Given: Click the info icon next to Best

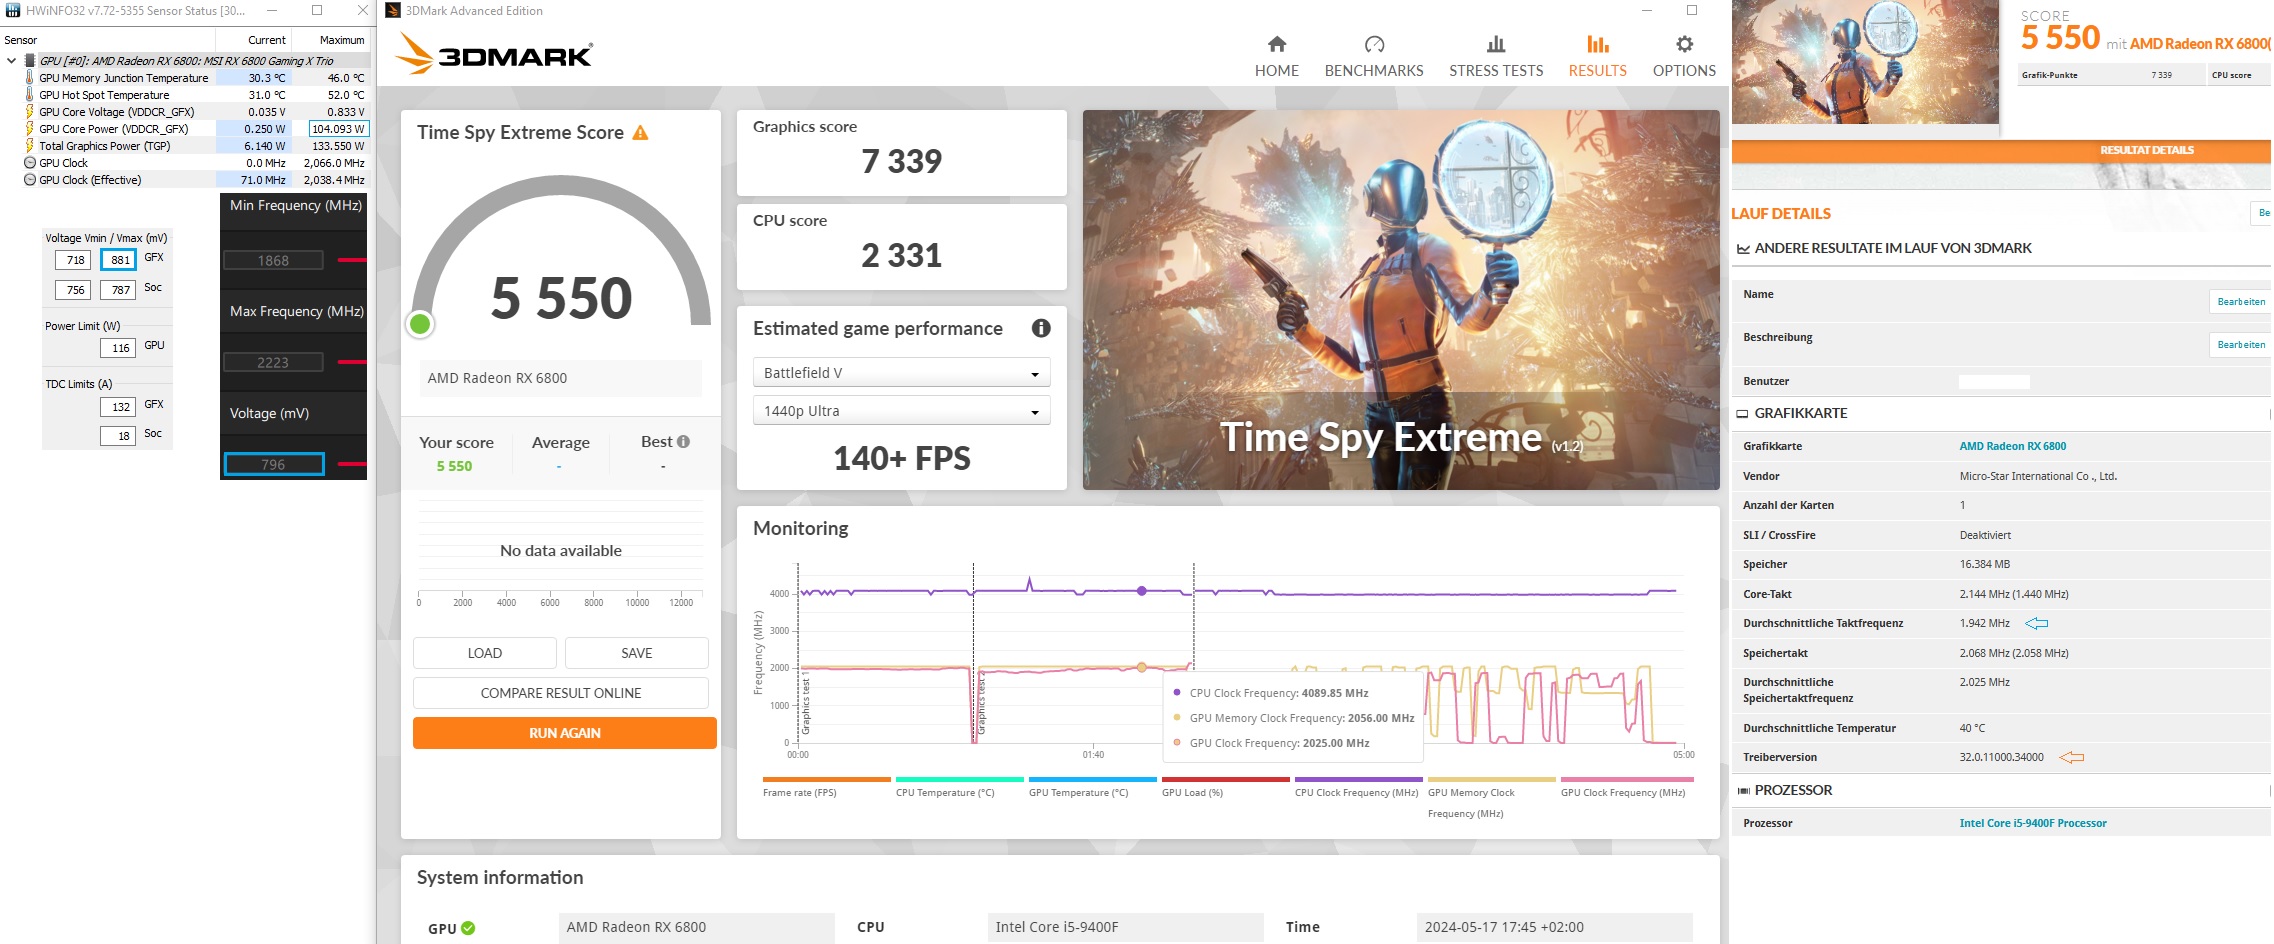Looking at the screenshot, I should click(684, 441).
